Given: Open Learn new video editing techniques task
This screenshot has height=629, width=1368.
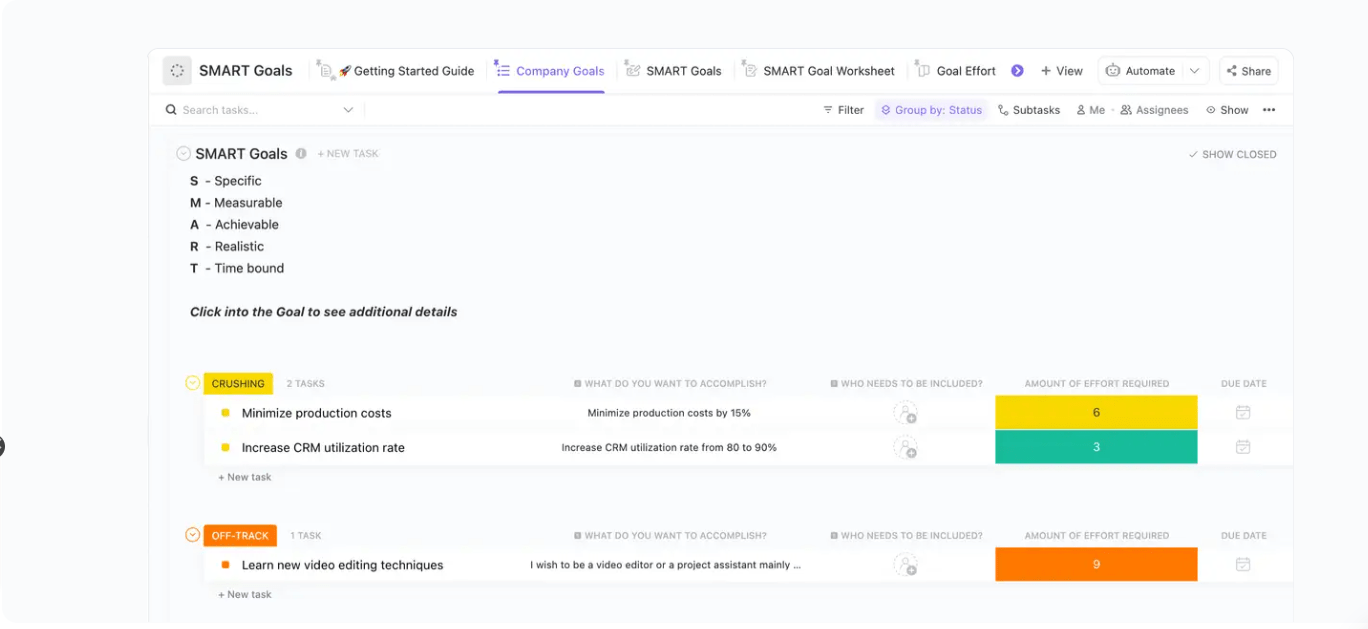Looking at the screenshot, I should 342,565.
